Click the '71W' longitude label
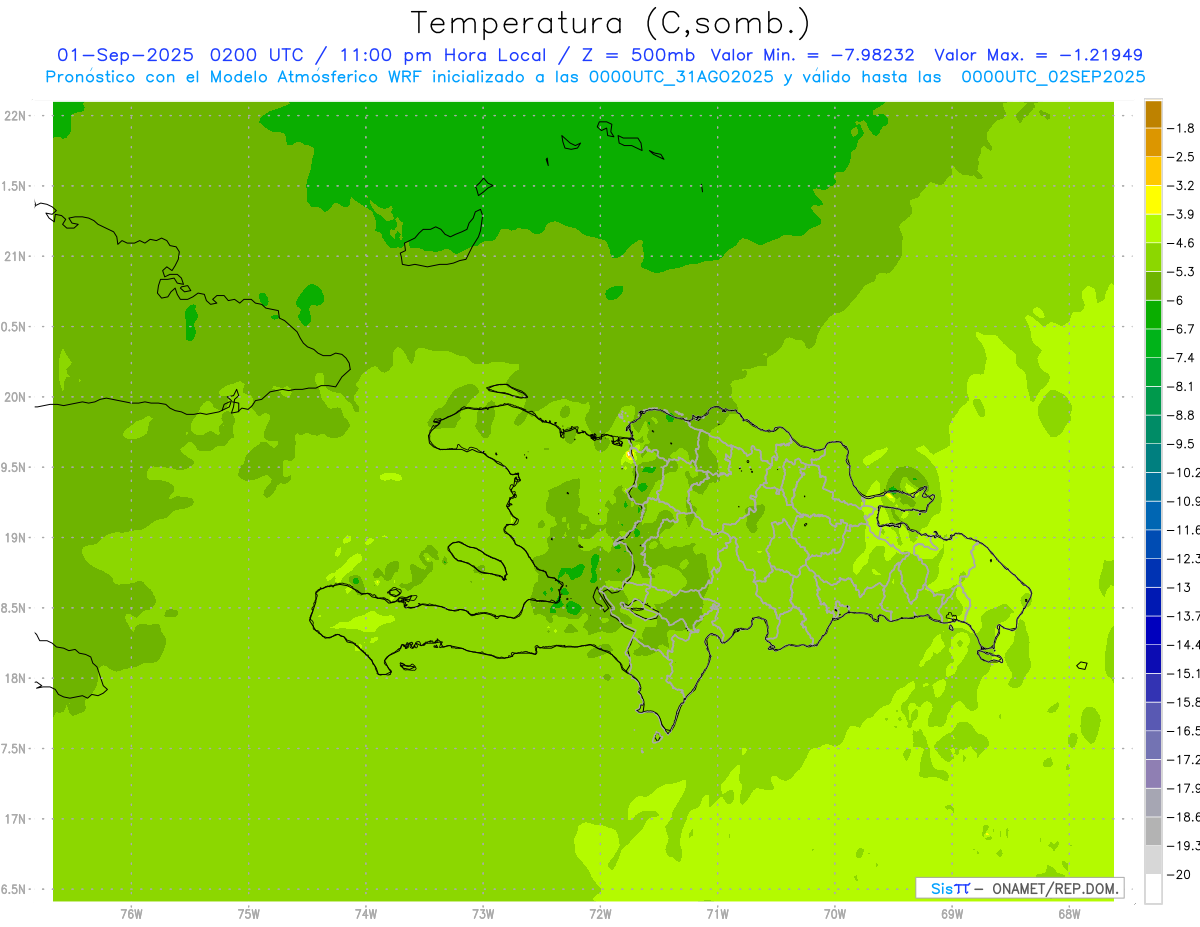Image resolution: width=1200 pixels, height=927 pixels. click(717, 914)
